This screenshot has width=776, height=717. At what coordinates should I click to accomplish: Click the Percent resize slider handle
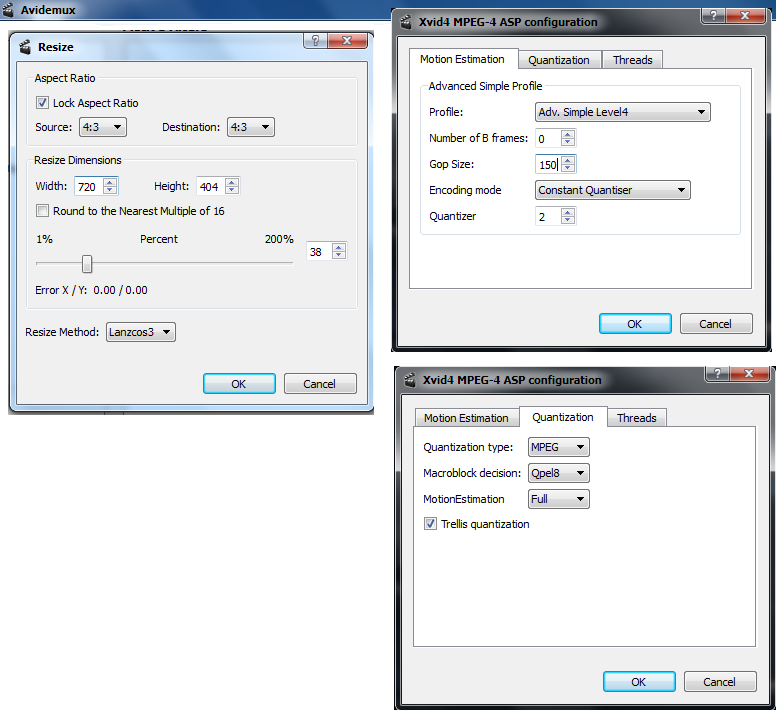[x=87, y=264]
